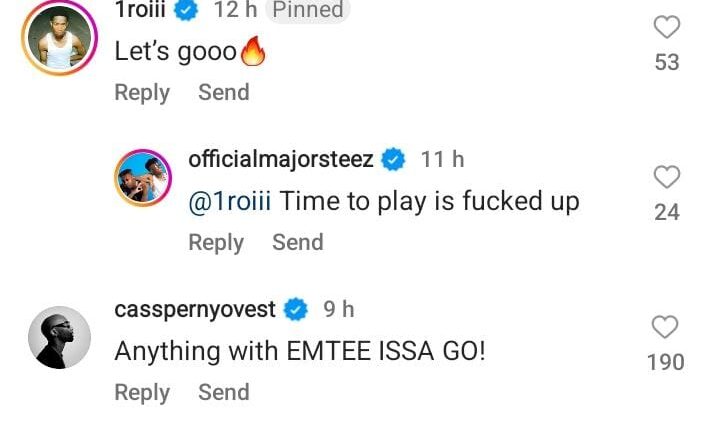Screen dimensions: 720x430
Task: Like 1roiii's "Let's gooo" comment
Action: (666, 28)
